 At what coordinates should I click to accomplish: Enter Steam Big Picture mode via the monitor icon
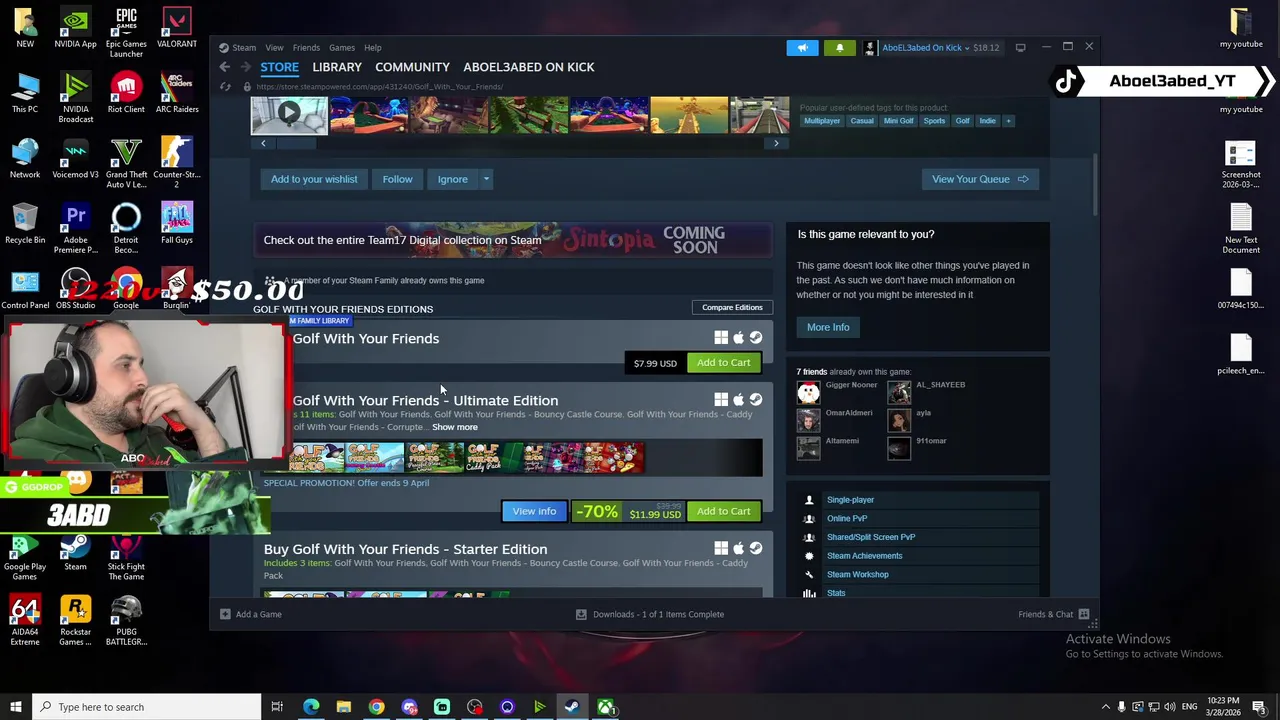click(x=1020, y=47)
